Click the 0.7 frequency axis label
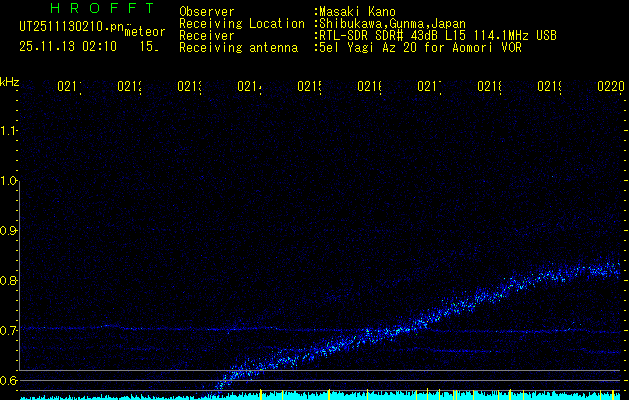The width and height of the screenshot is (629, 400). [x=9, y=331]
